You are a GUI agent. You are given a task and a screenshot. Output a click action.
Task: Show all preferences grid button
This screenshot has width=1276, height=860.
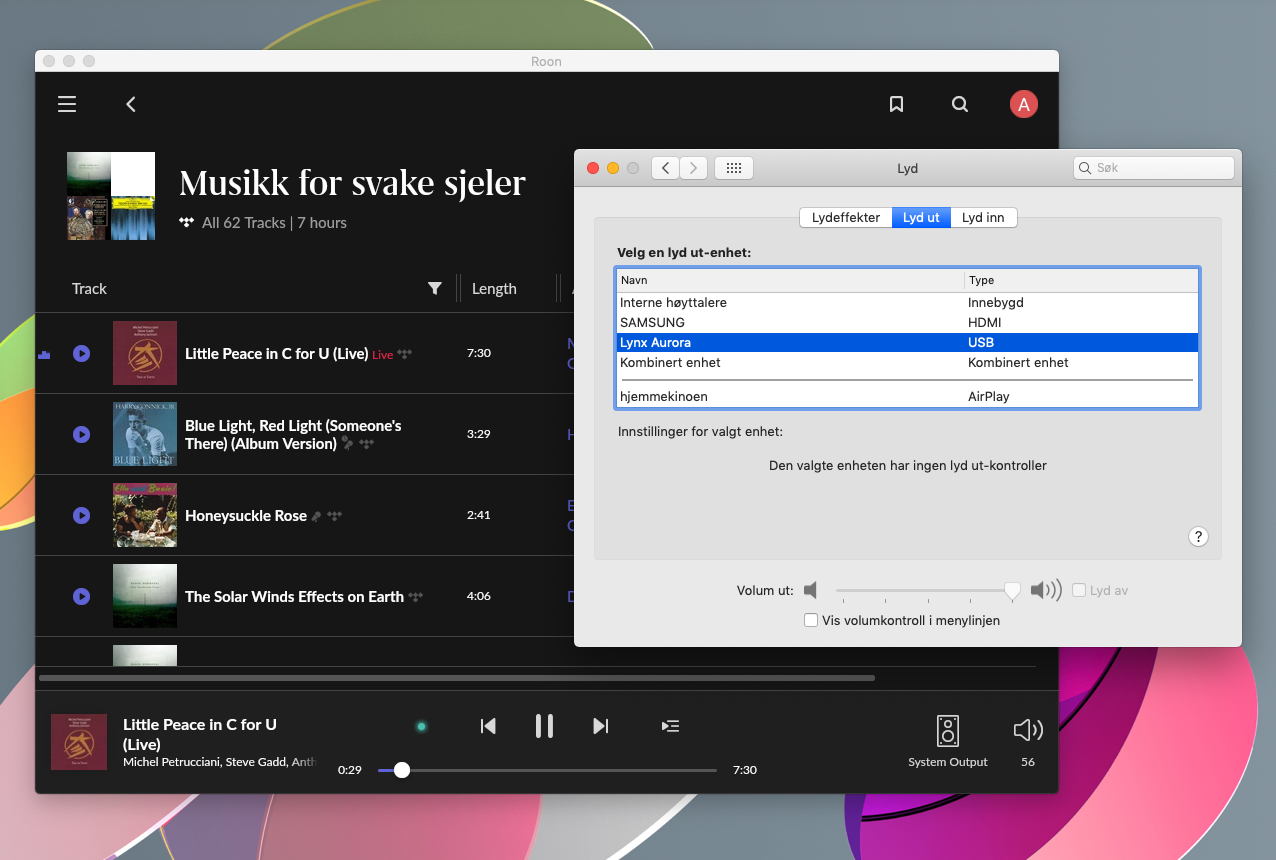pyautogui.click(x=733, y=168)
